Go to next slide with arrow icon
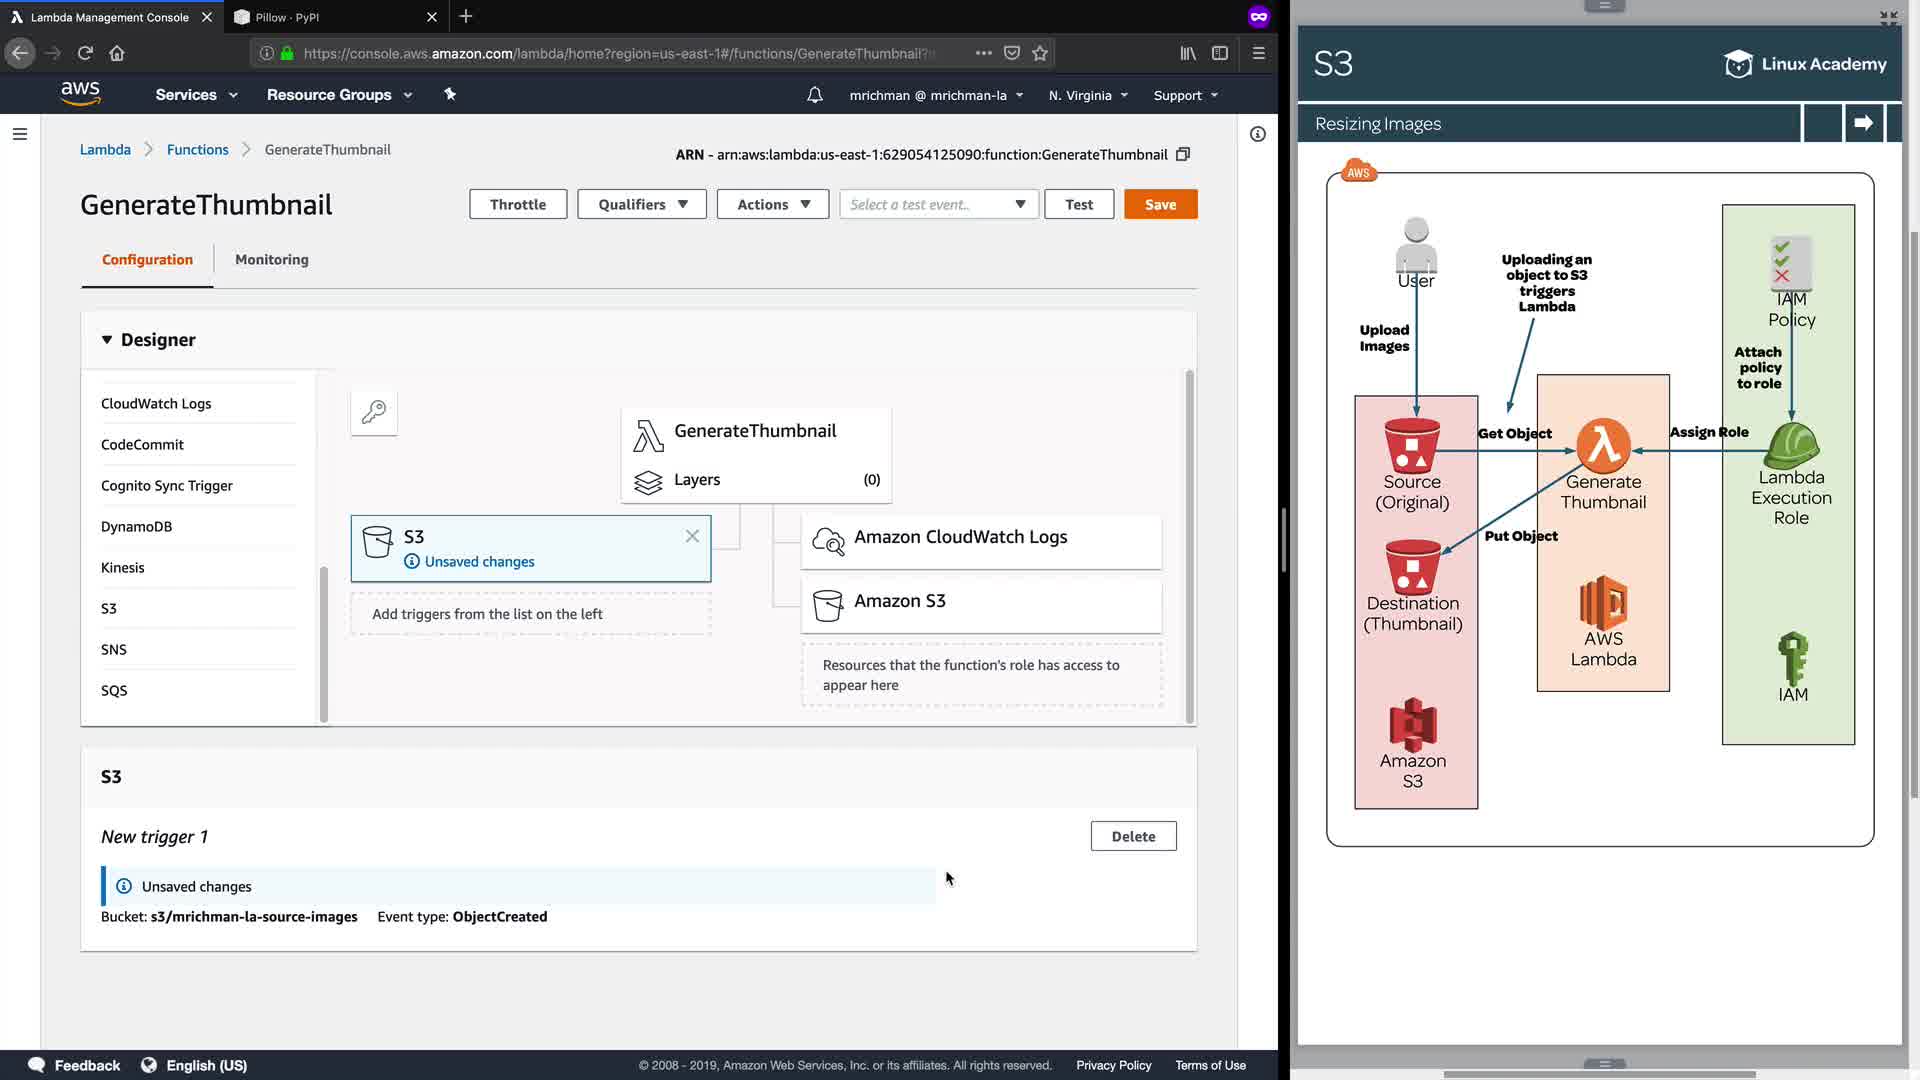 coord(1863,123)
